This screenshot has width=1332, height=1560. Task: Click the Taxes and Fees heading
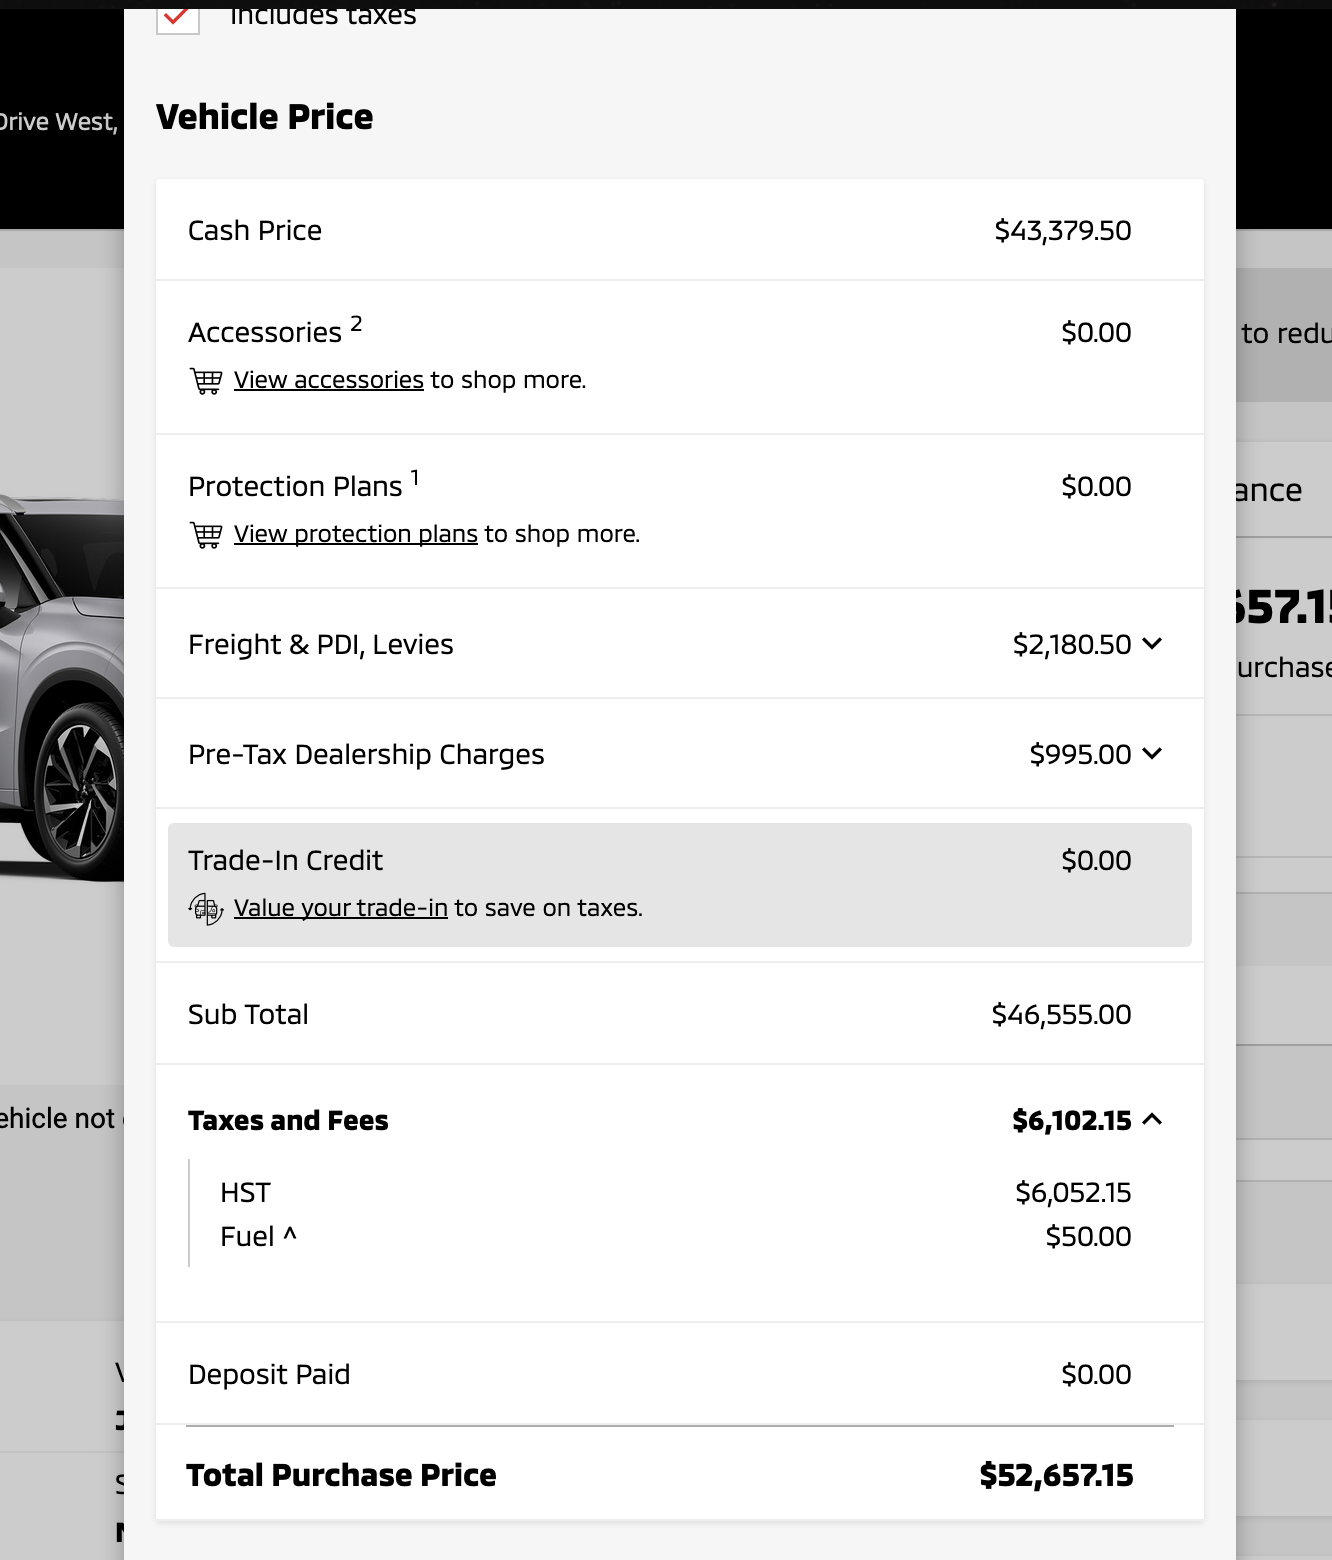[x=288, y=1120]
